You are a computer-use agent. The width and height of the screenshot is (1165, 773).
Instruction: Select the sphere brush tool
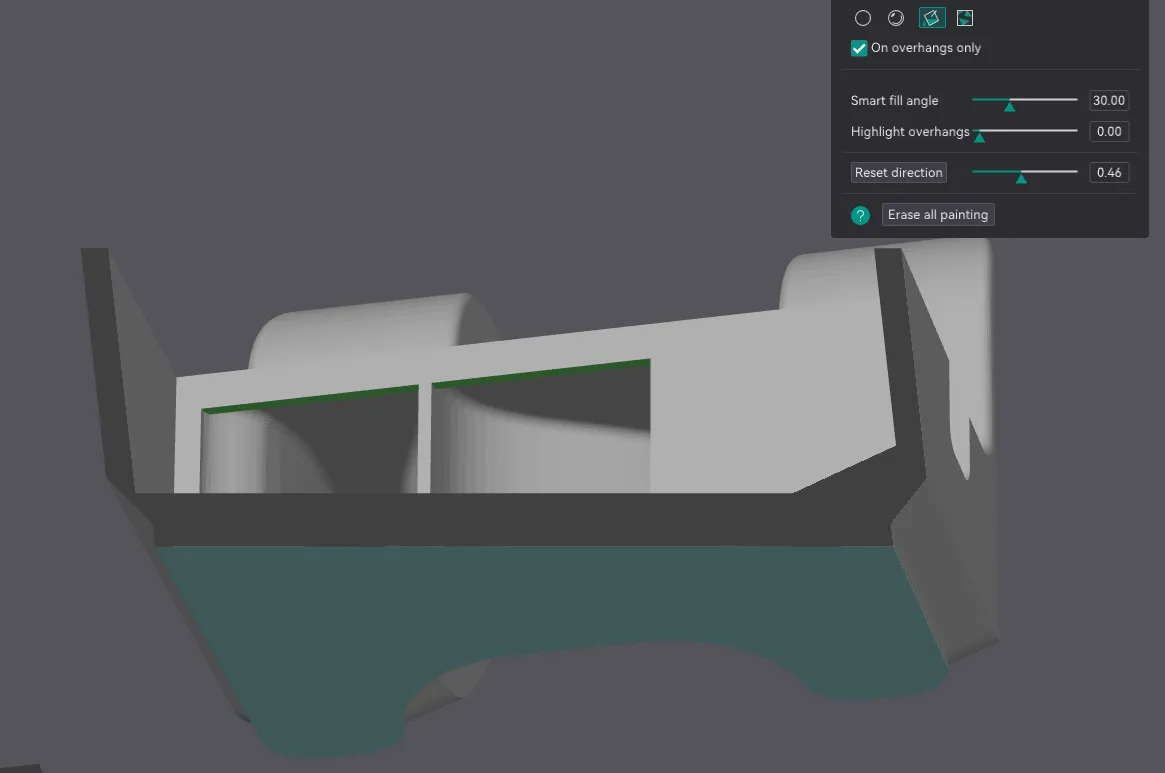tap(896, 18)
